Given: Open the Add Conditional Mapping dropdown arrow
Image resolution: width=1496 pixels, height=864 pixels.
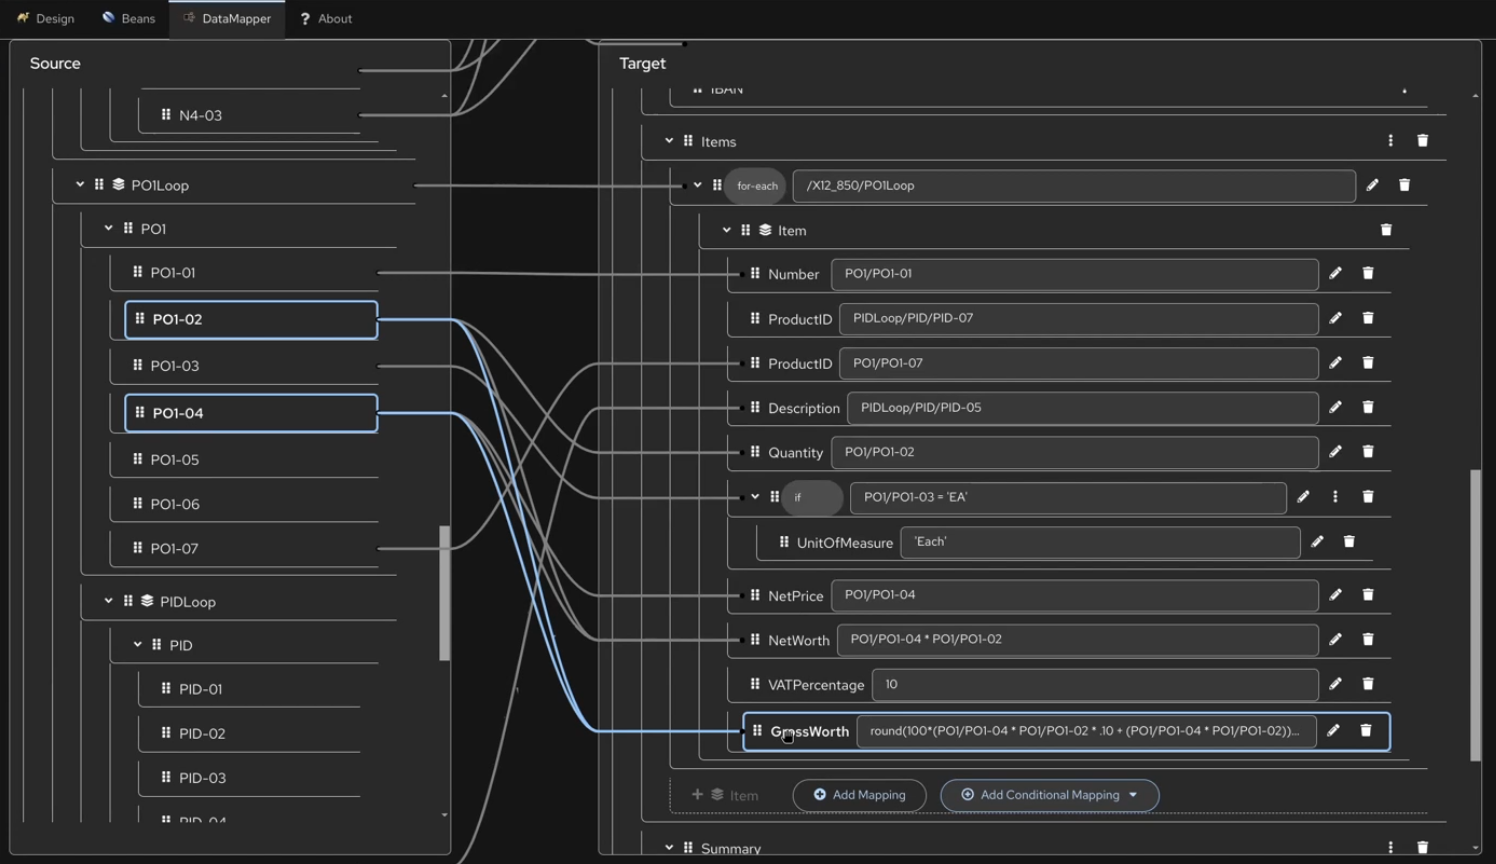Looking at the screenshot, I should click(1132, 795).
